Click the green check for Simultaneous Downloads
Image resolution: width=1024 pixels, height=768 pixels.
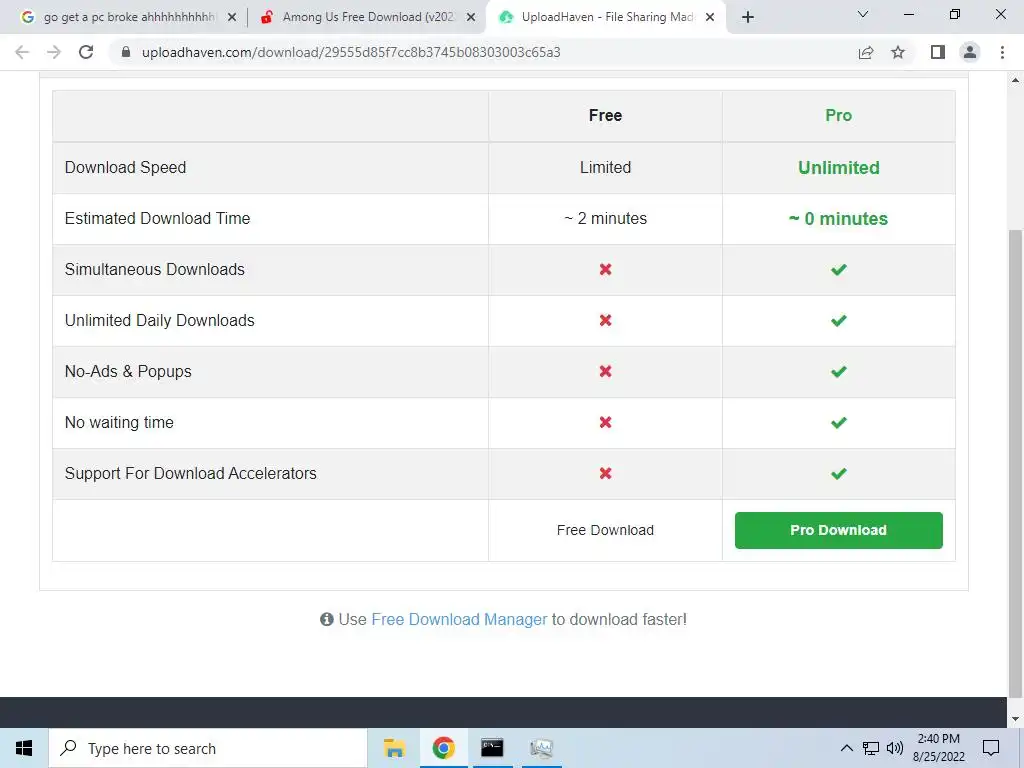point(839,269)
